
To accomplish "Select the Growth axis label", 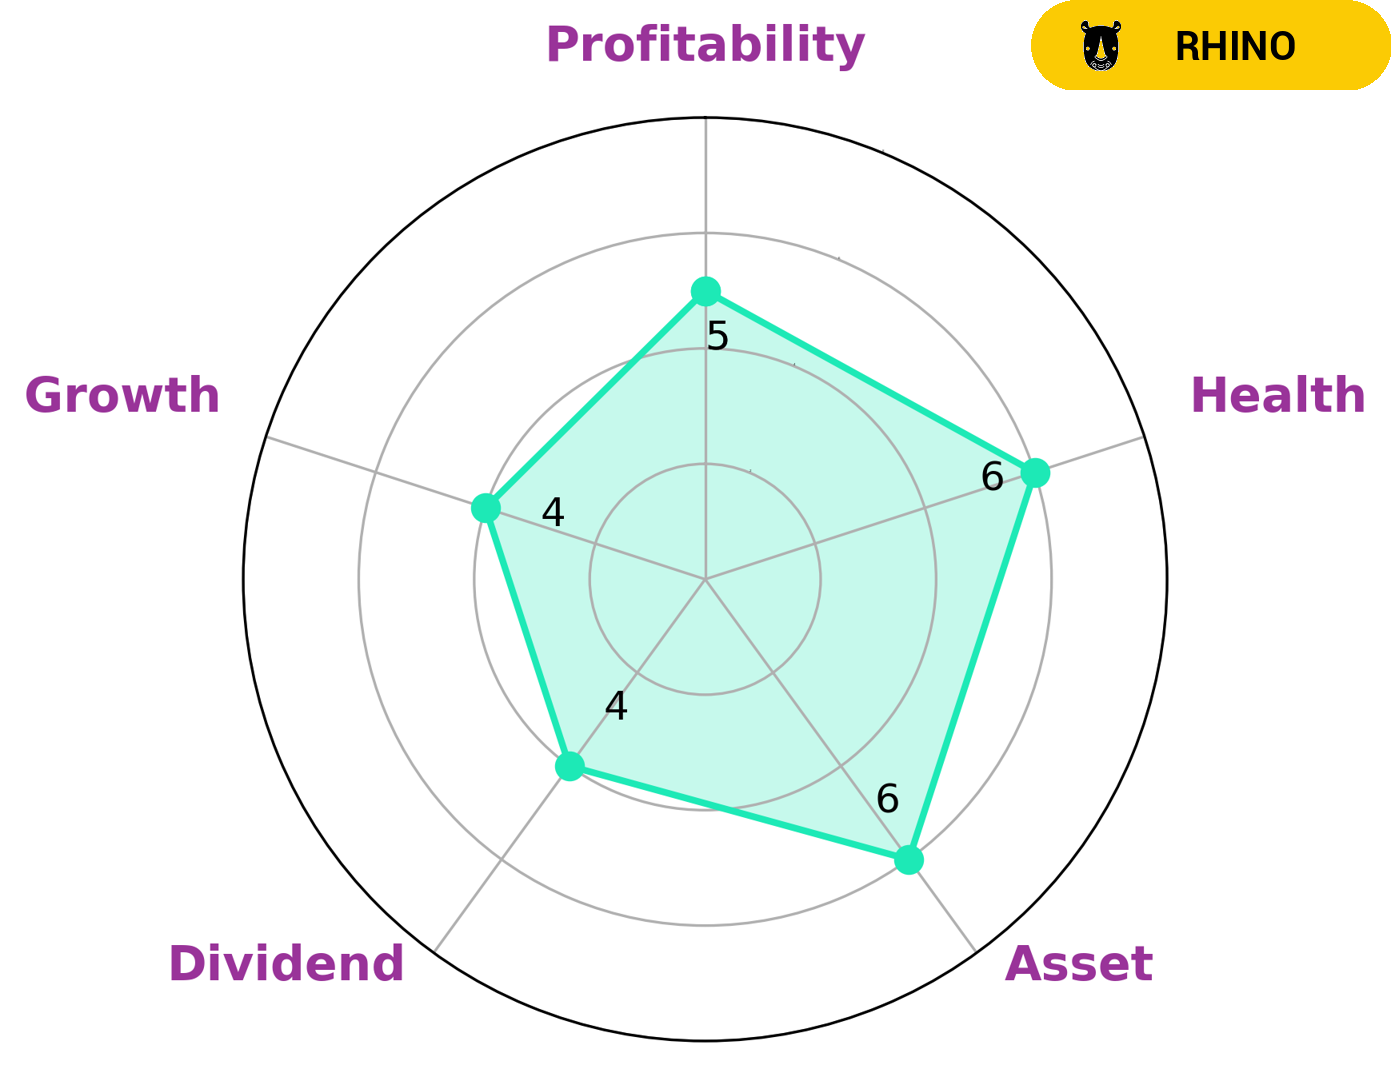I will click(x=122, y=396).
